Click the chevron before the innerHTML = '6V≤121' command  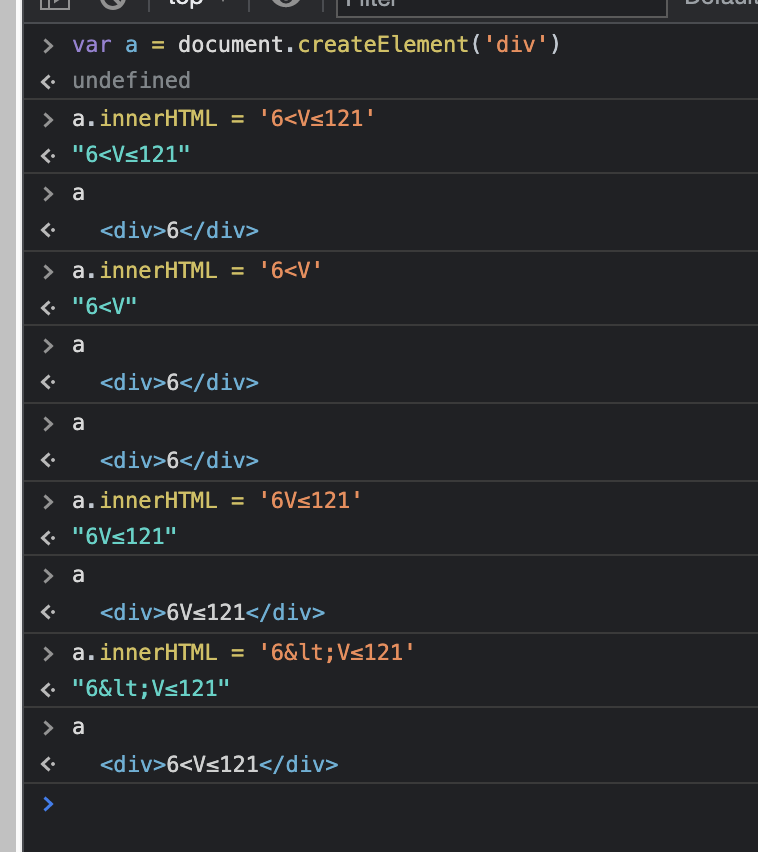(x=47, y=498)
